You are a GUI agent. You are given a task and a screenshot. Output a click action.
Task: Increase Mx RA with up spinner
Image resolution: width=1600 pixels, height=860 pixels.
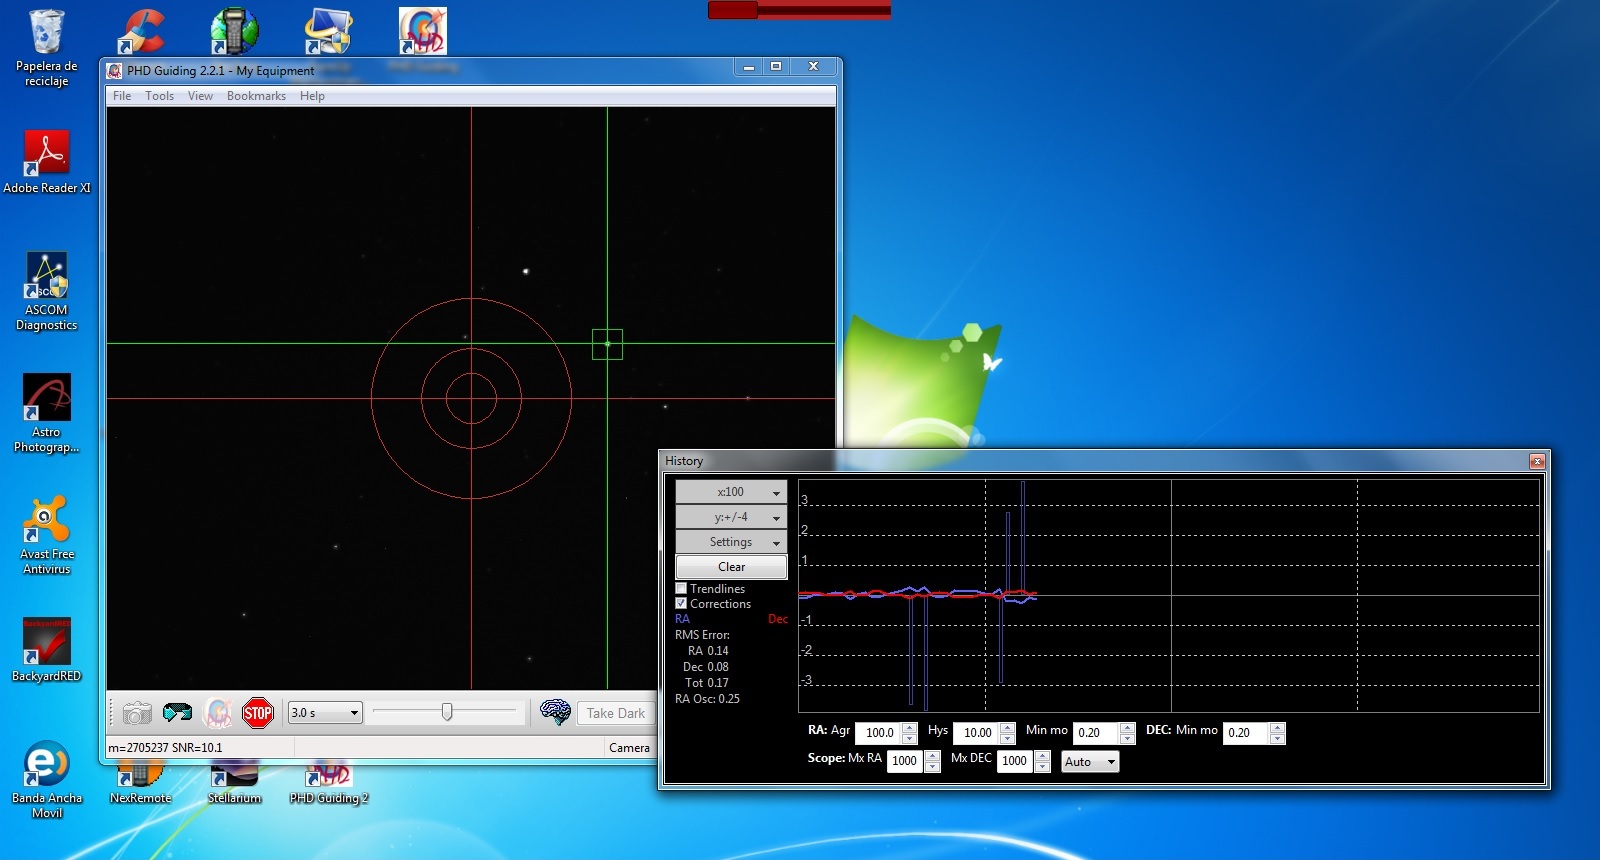[932, 756]
